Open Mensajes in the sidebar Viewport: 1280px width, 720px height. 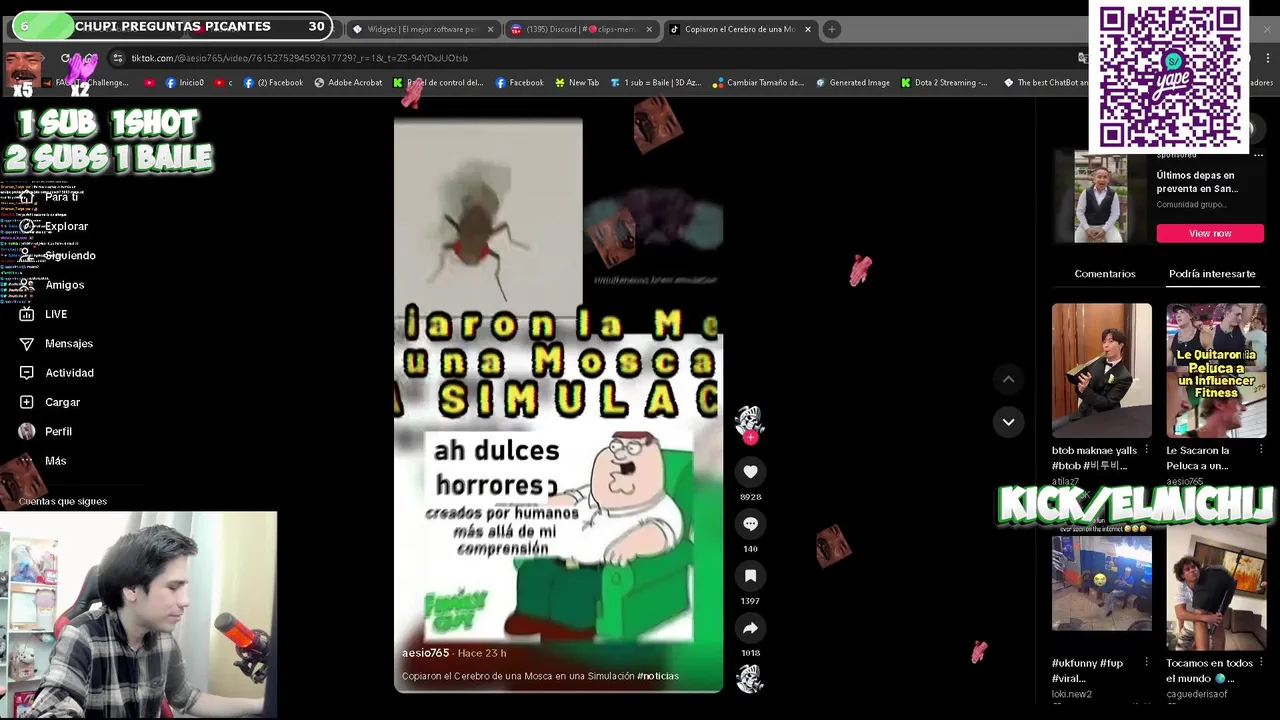click(69, 343)
